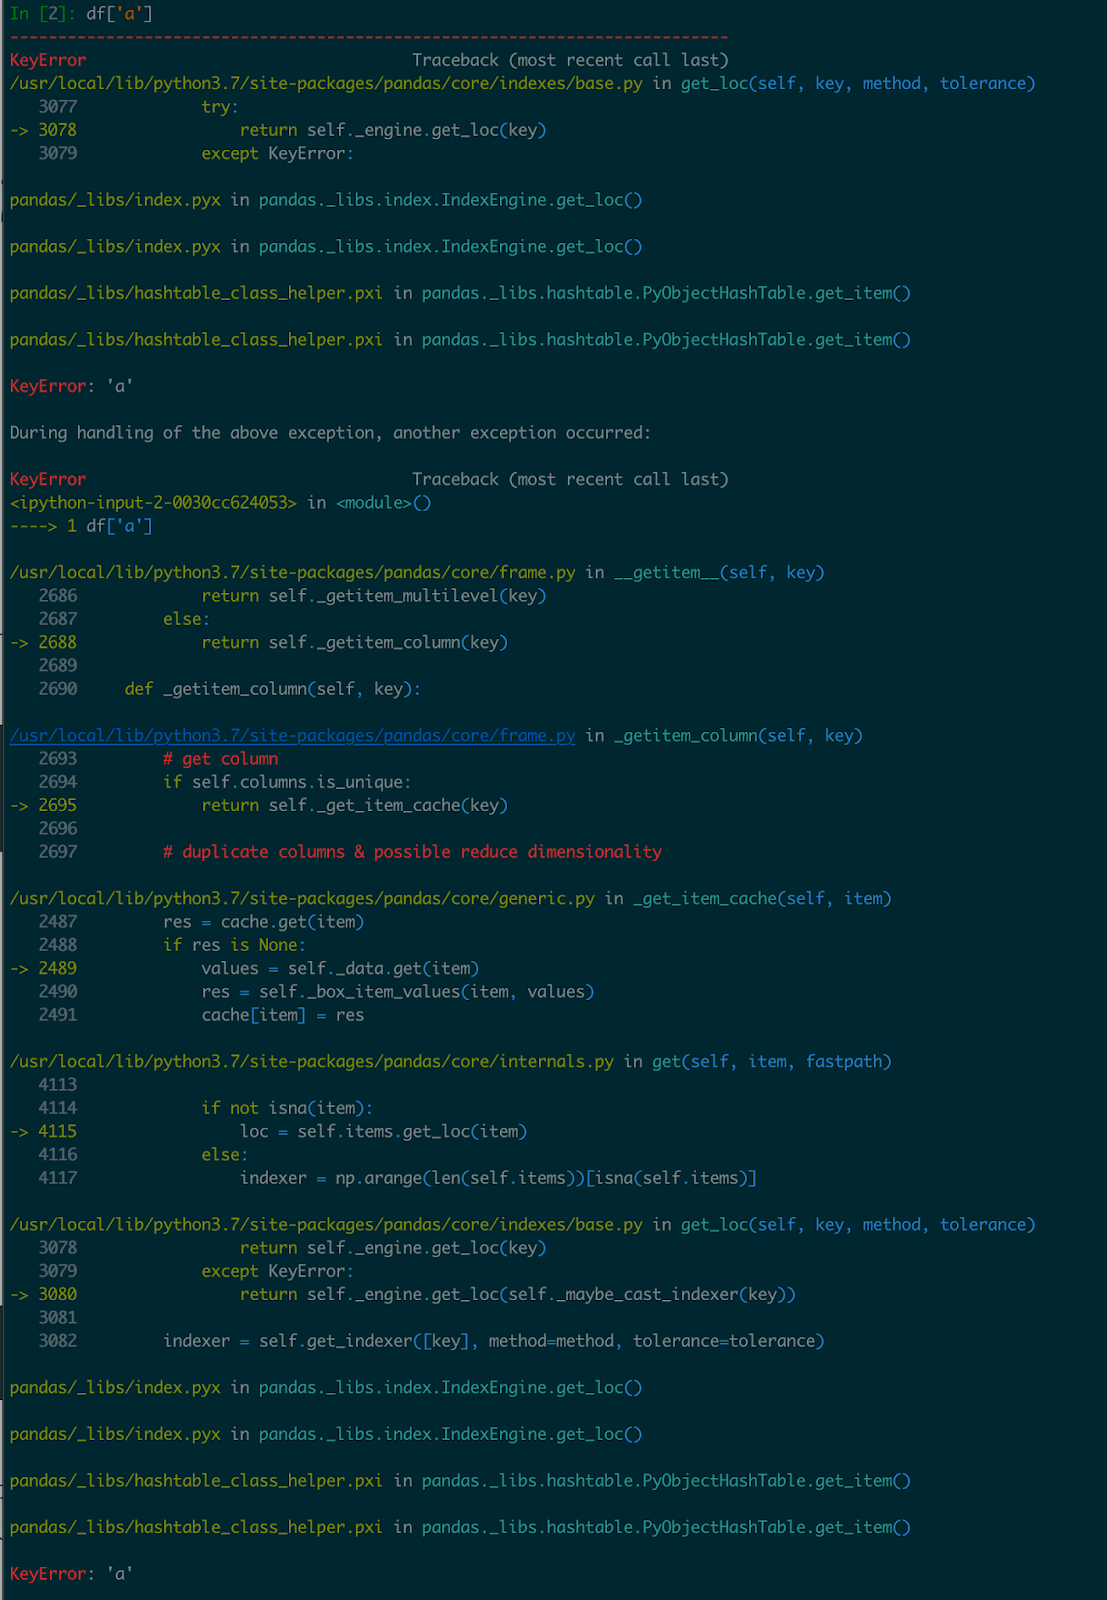This screenshot has width=1107, height=1600.
Task: Click line 2491 cache[item] = res
Action: tap(201, 1015)
